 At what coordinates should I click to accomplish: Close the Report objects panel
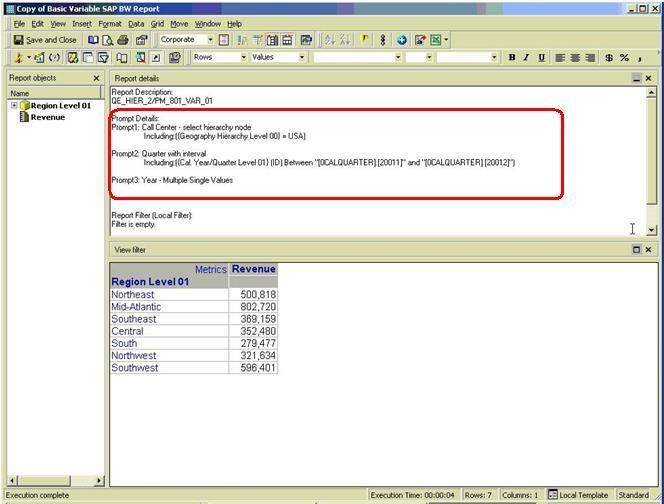tap(97, 78)
